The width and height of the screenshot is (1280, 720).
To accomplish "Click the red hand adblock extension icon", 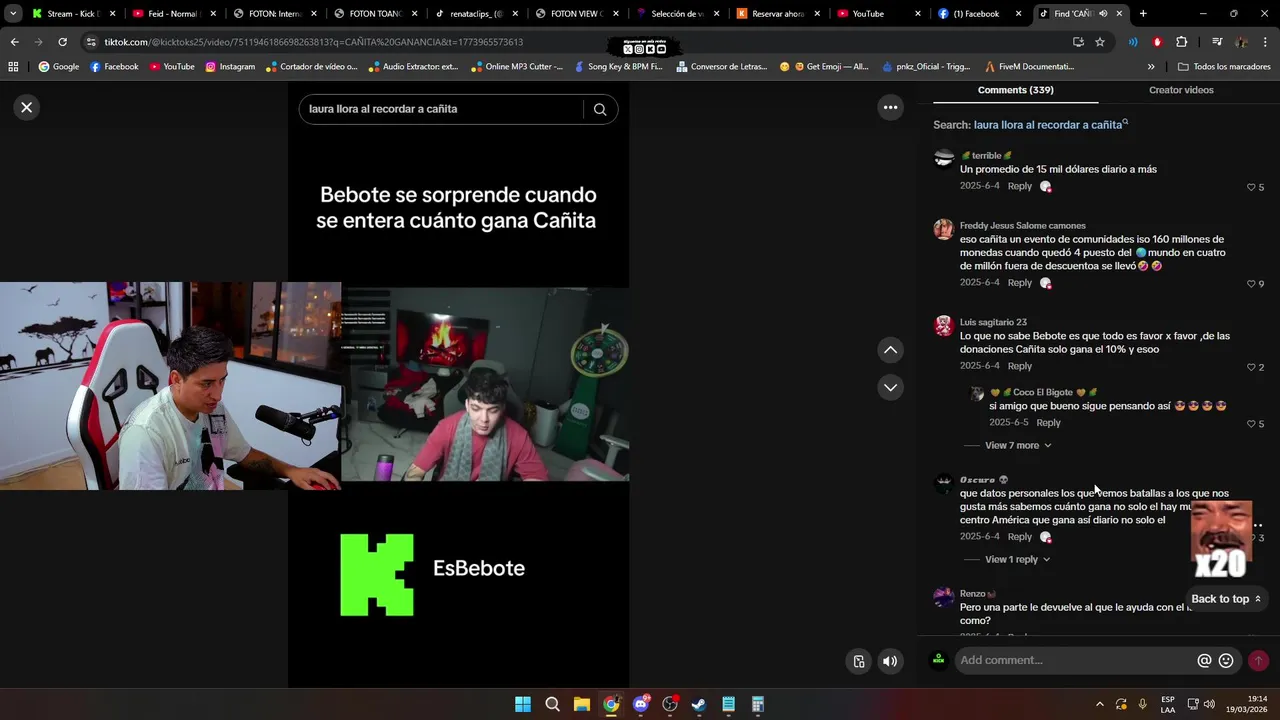I will [1157, 42].
